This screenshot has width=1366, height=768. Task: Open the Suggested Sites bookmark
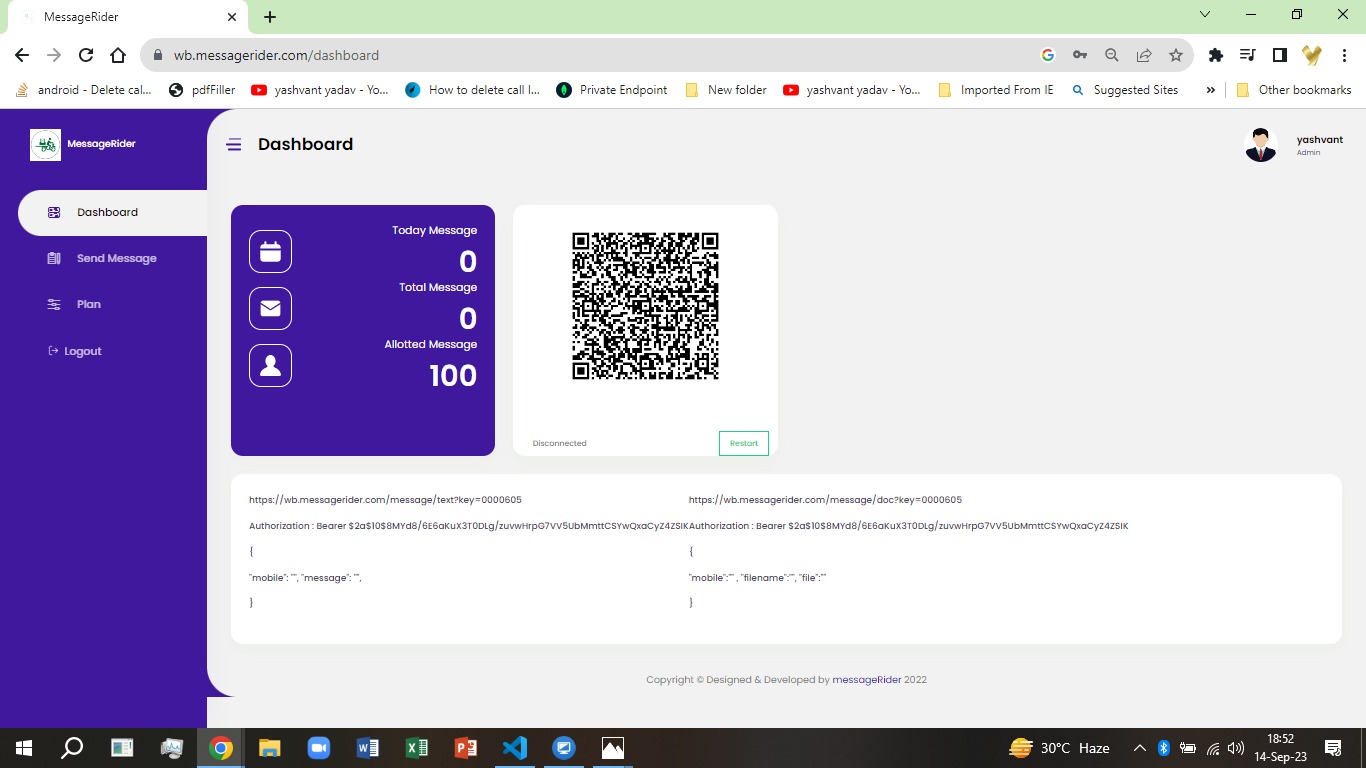pyautogui.click(x=1124, y=90)
